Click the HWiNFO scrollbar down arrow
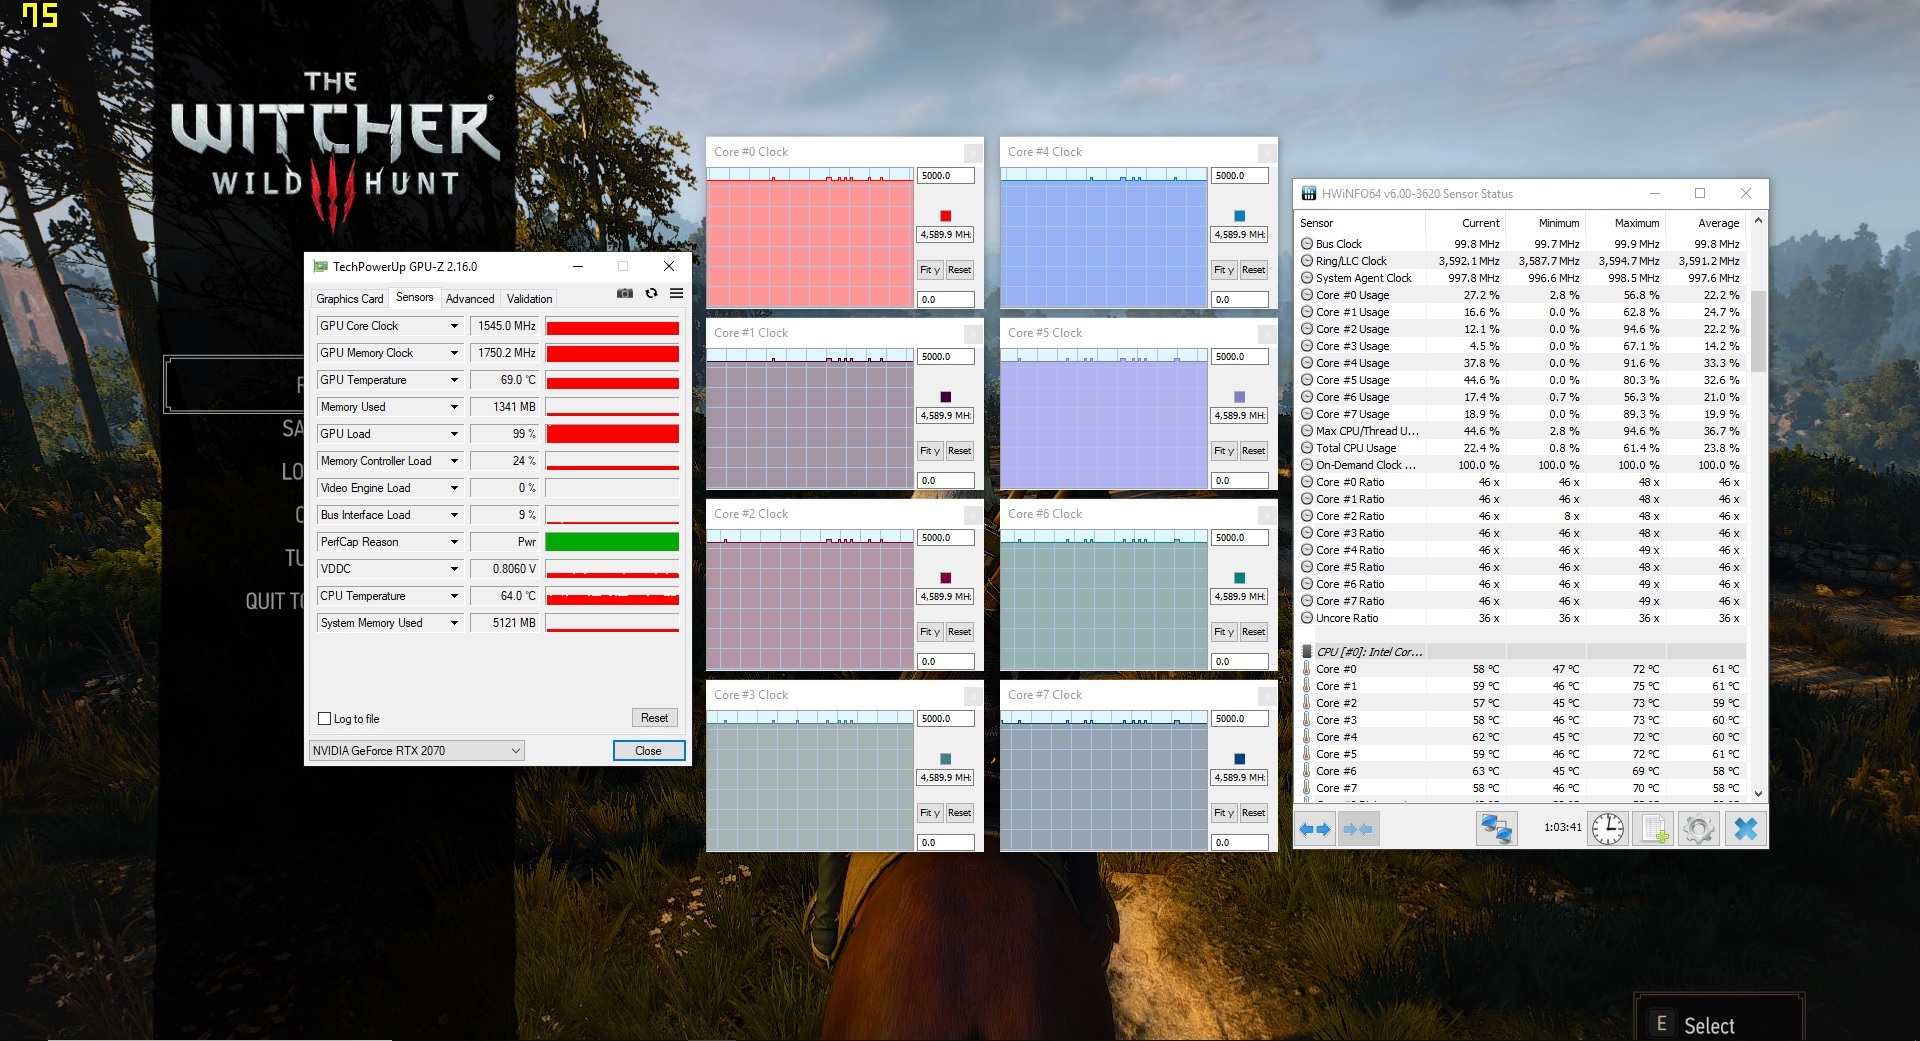This screenshot has height=1041, width=1920. tap(1758, 794)
